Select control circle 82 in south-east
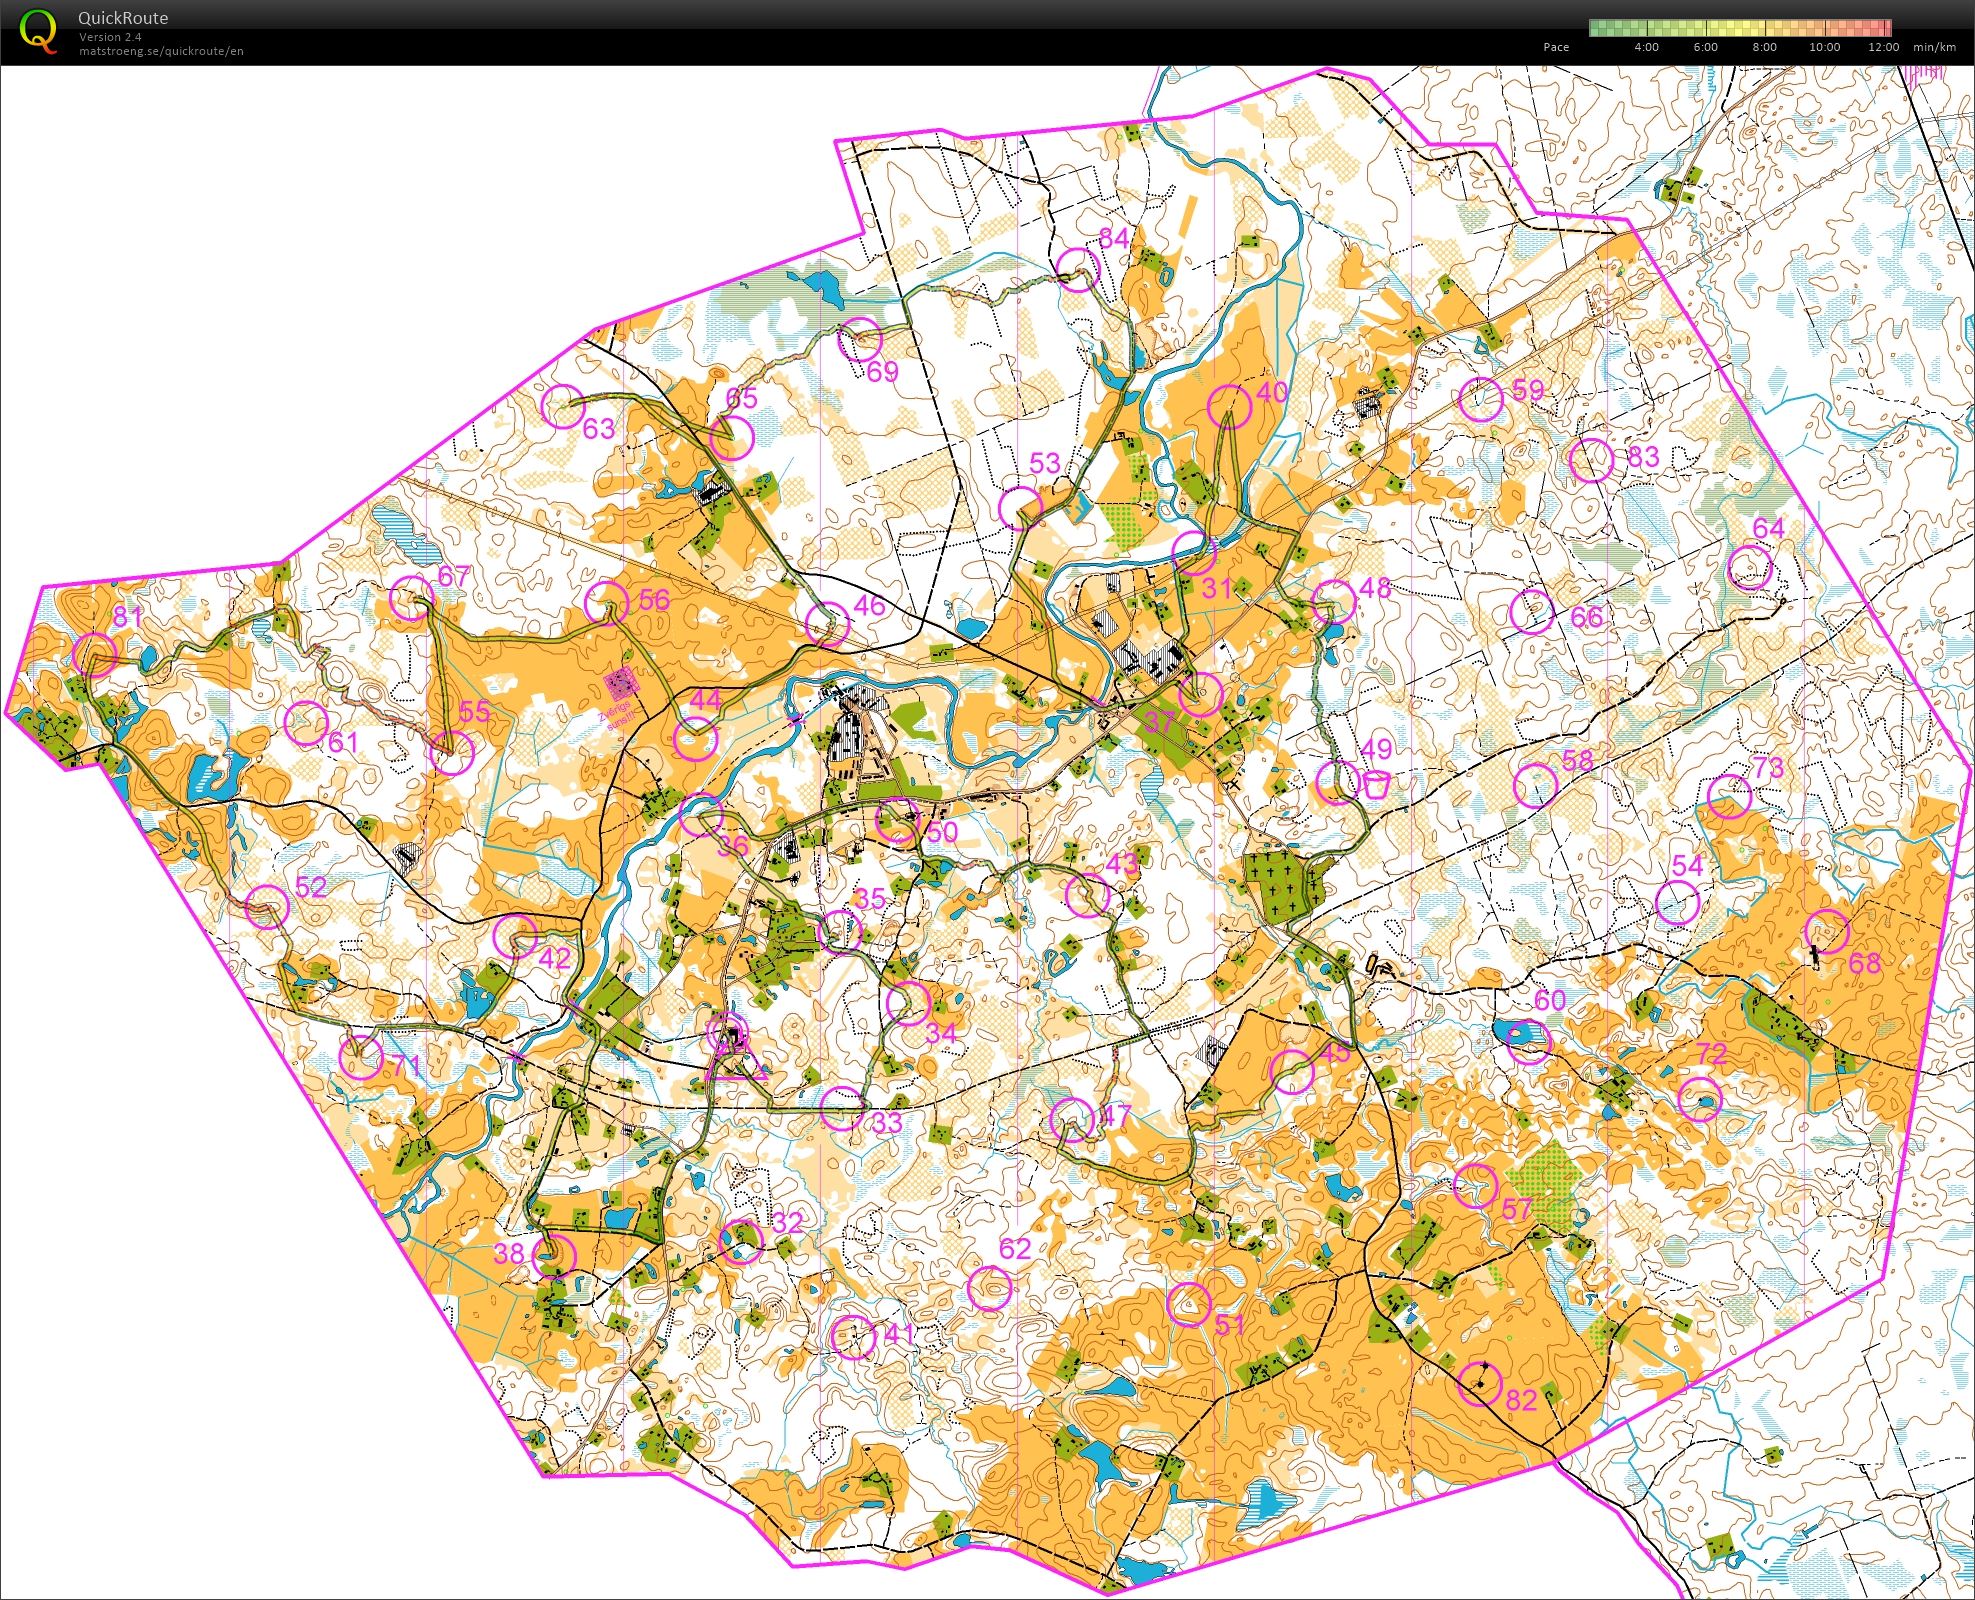This screenshot has height=1600, width=1975. click(x=1481, y=1383)
